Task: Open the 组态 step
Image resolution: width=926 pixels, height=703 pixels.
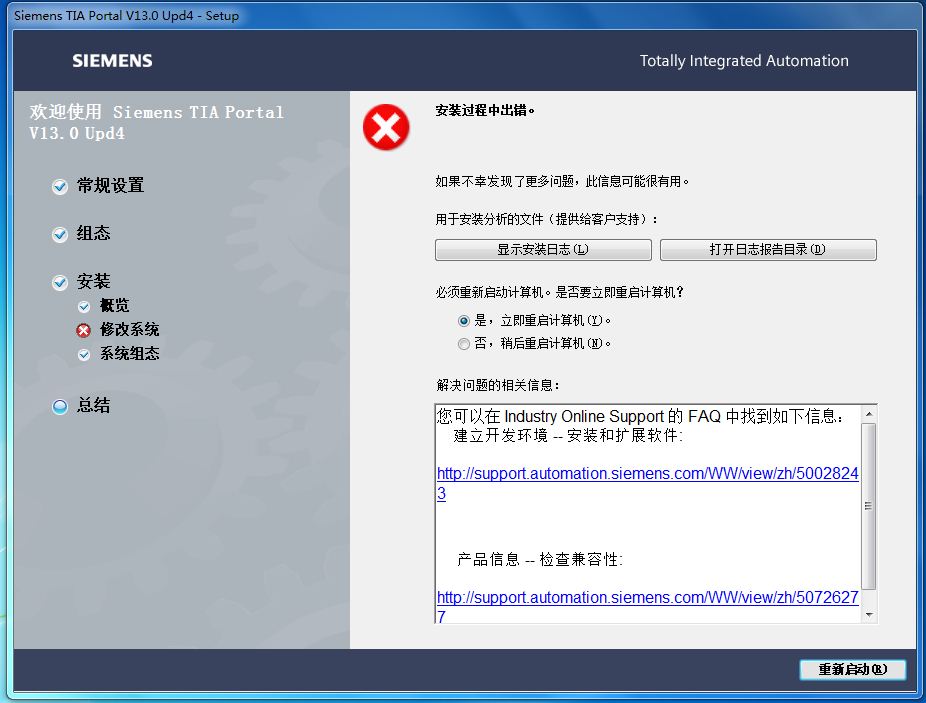Action: (93, 233)
